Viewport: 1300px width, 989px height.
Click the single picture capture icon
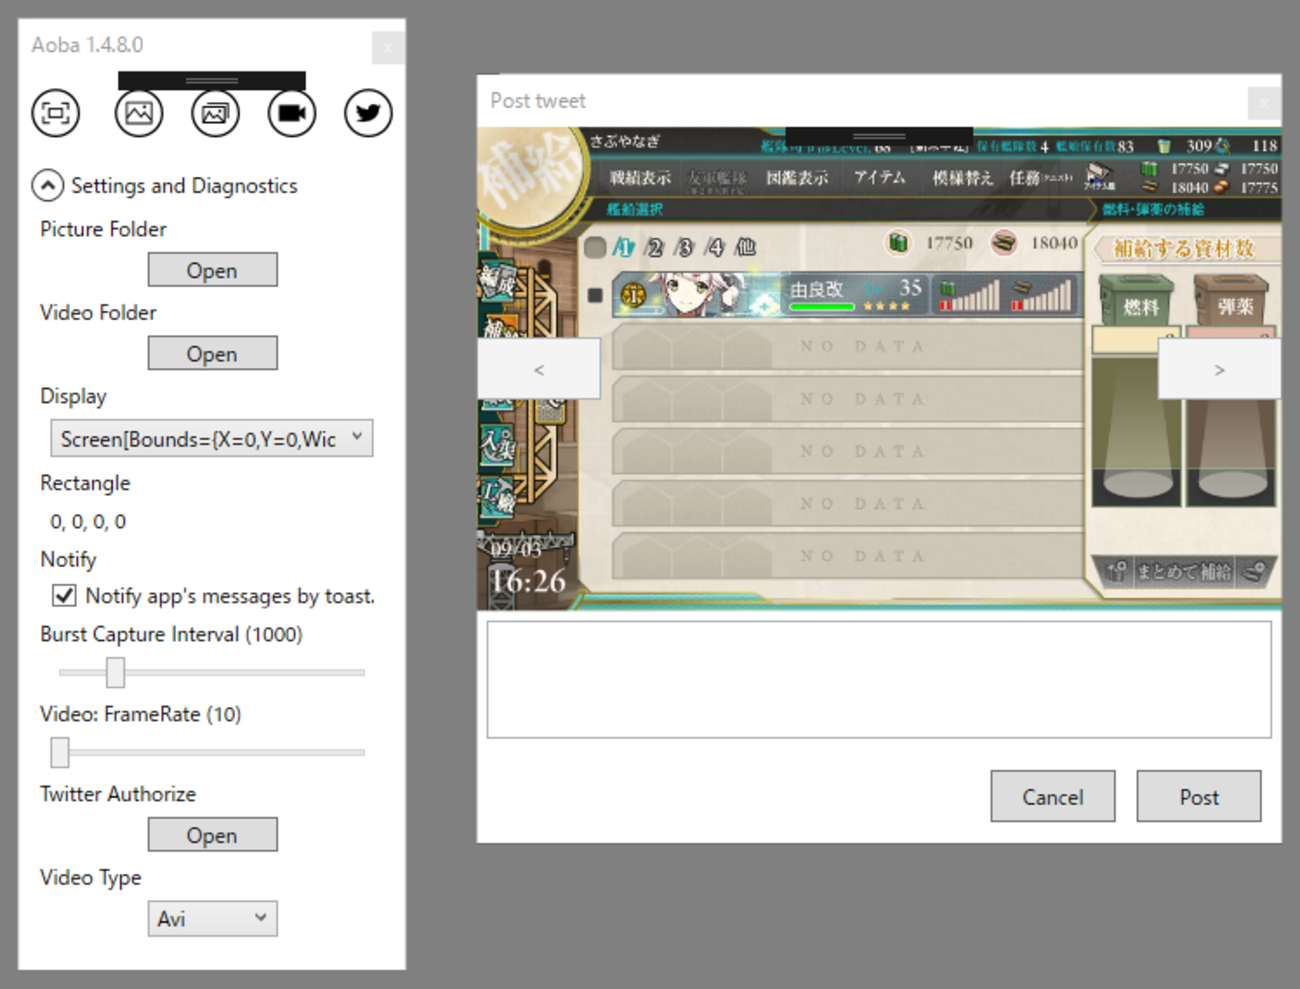pyautogui.click(x=139, y=113)
